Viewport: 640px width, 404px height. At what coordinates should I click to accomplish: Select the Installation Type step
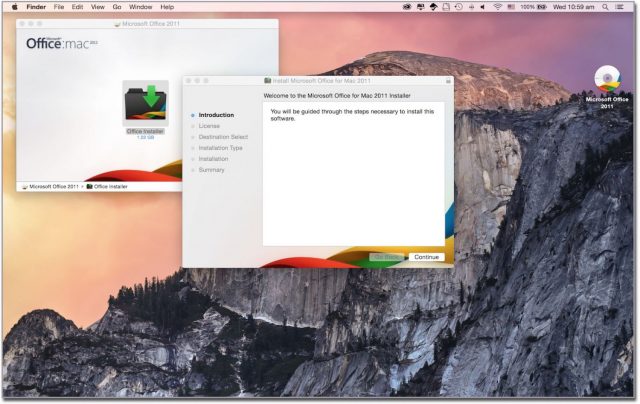point(220,148)
